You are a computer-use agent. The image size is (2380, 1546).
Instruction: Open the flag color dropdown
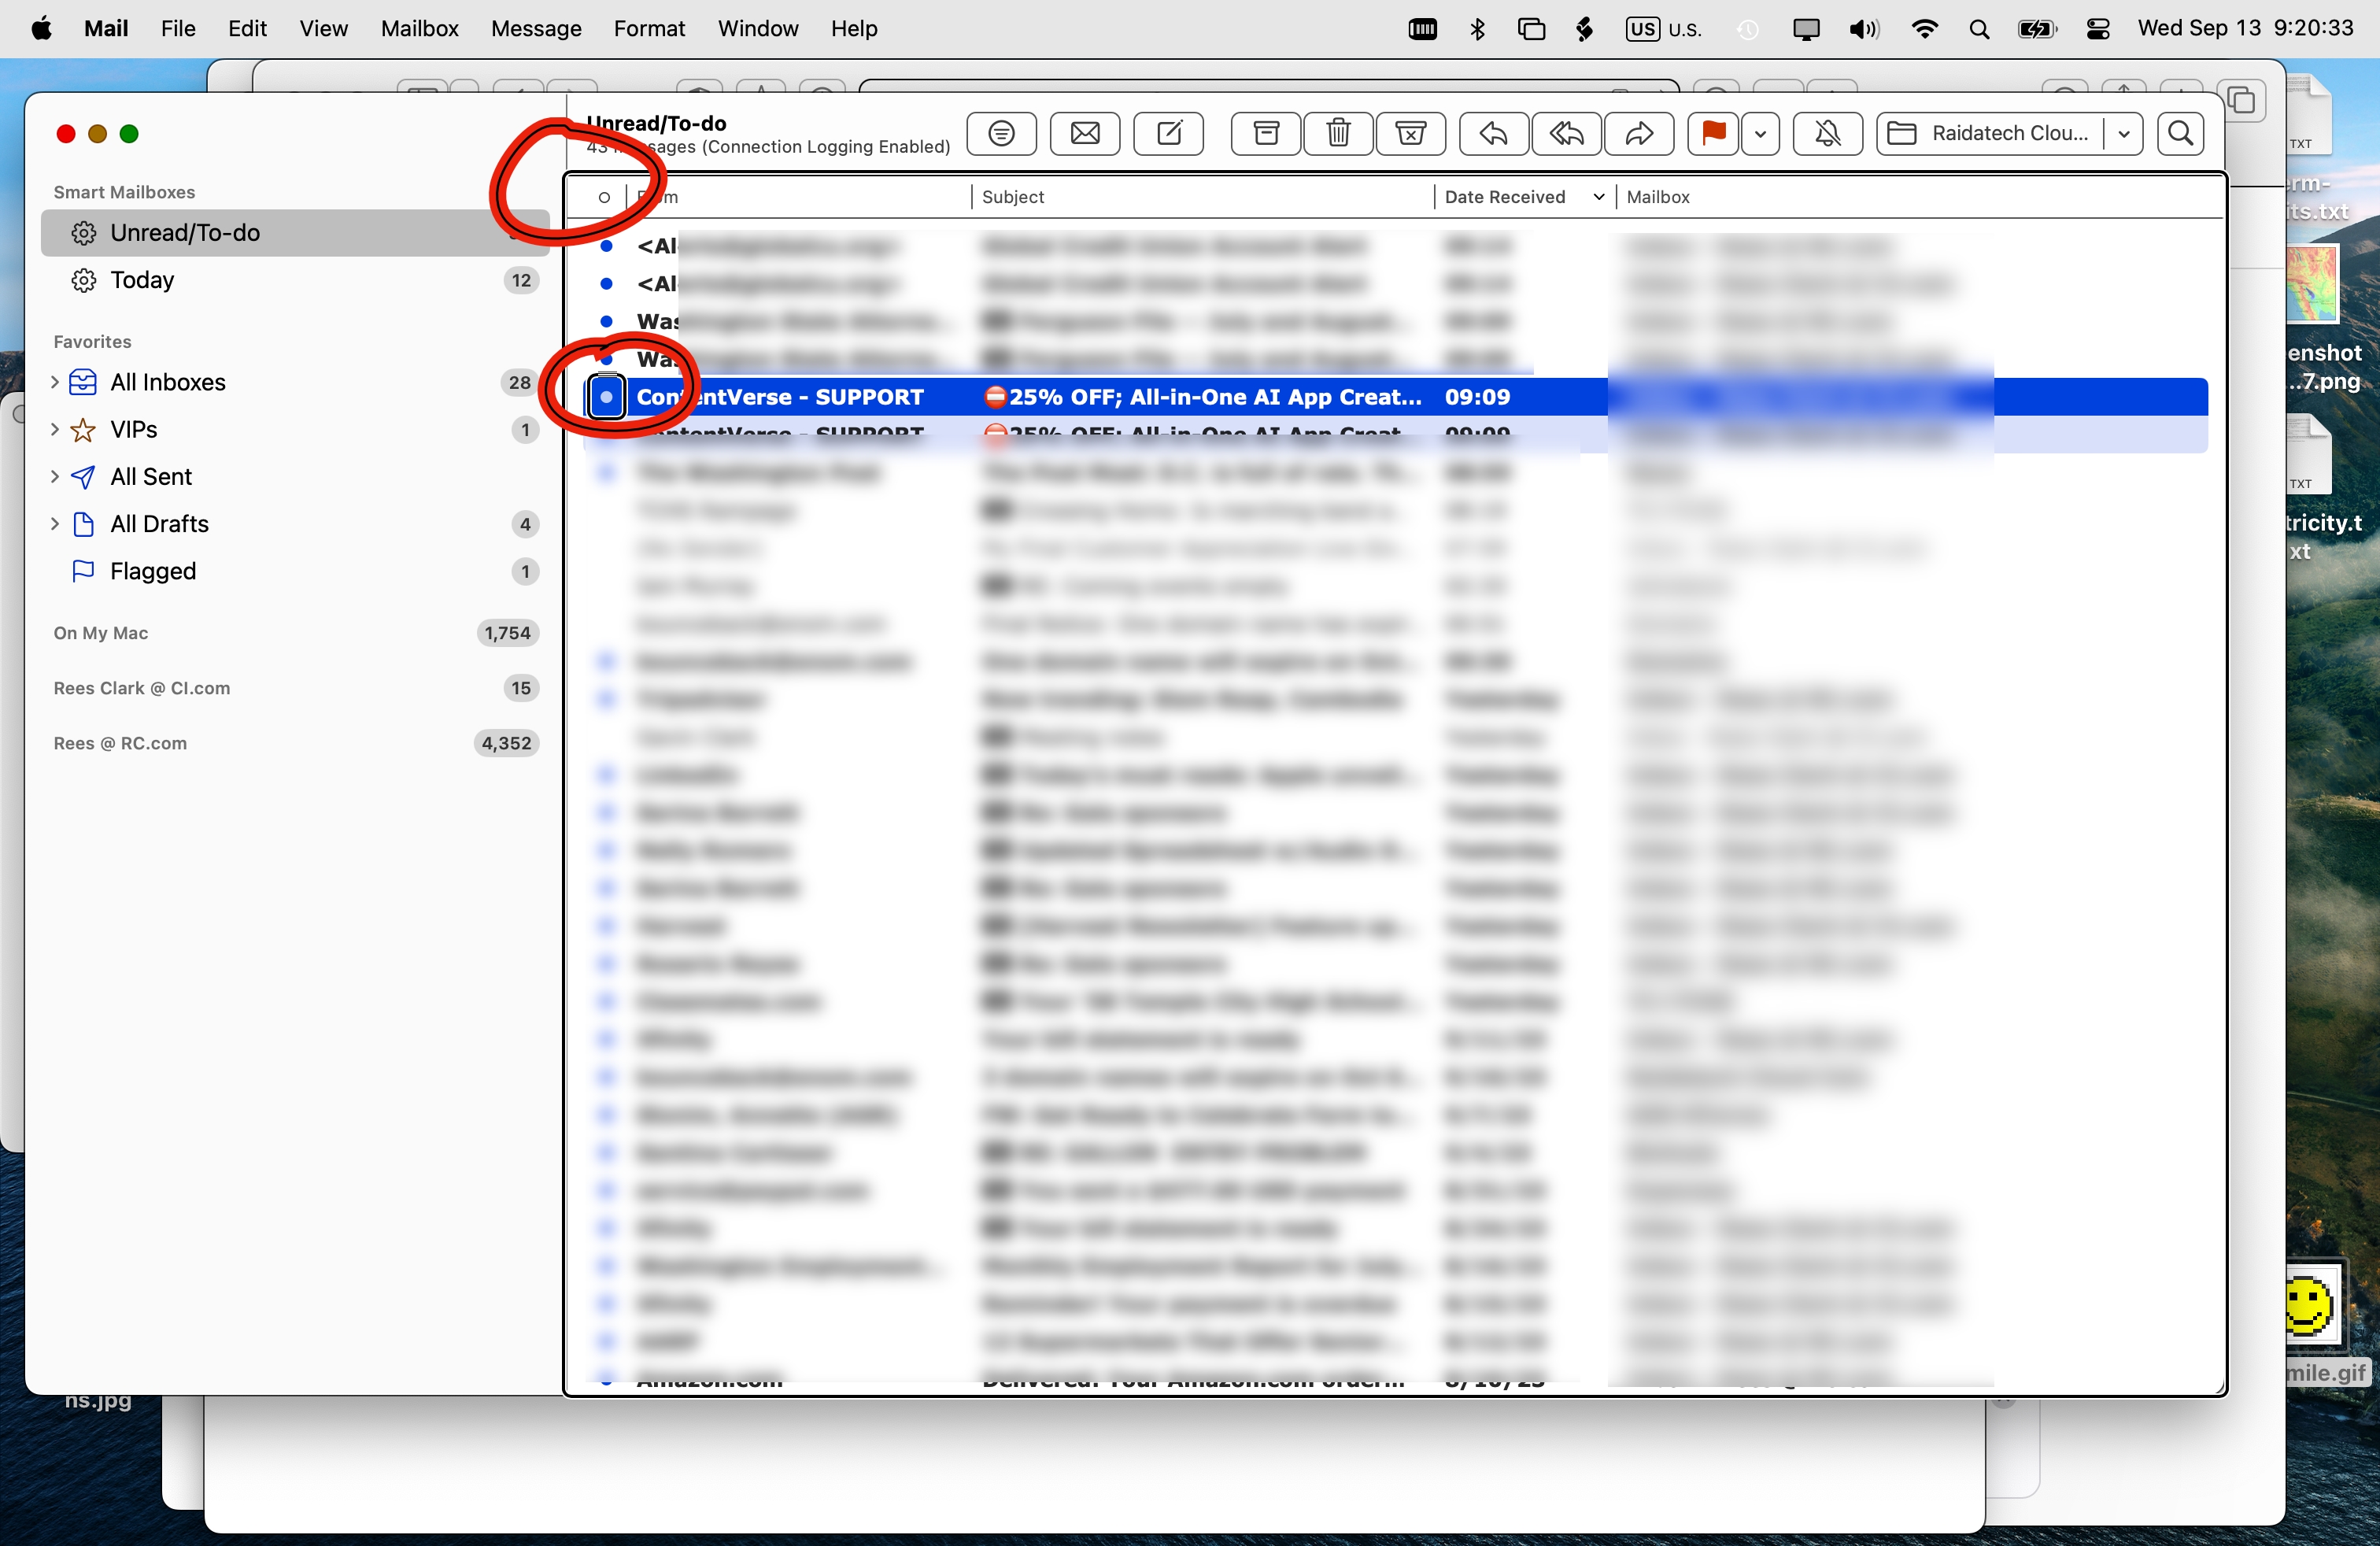1760,134
